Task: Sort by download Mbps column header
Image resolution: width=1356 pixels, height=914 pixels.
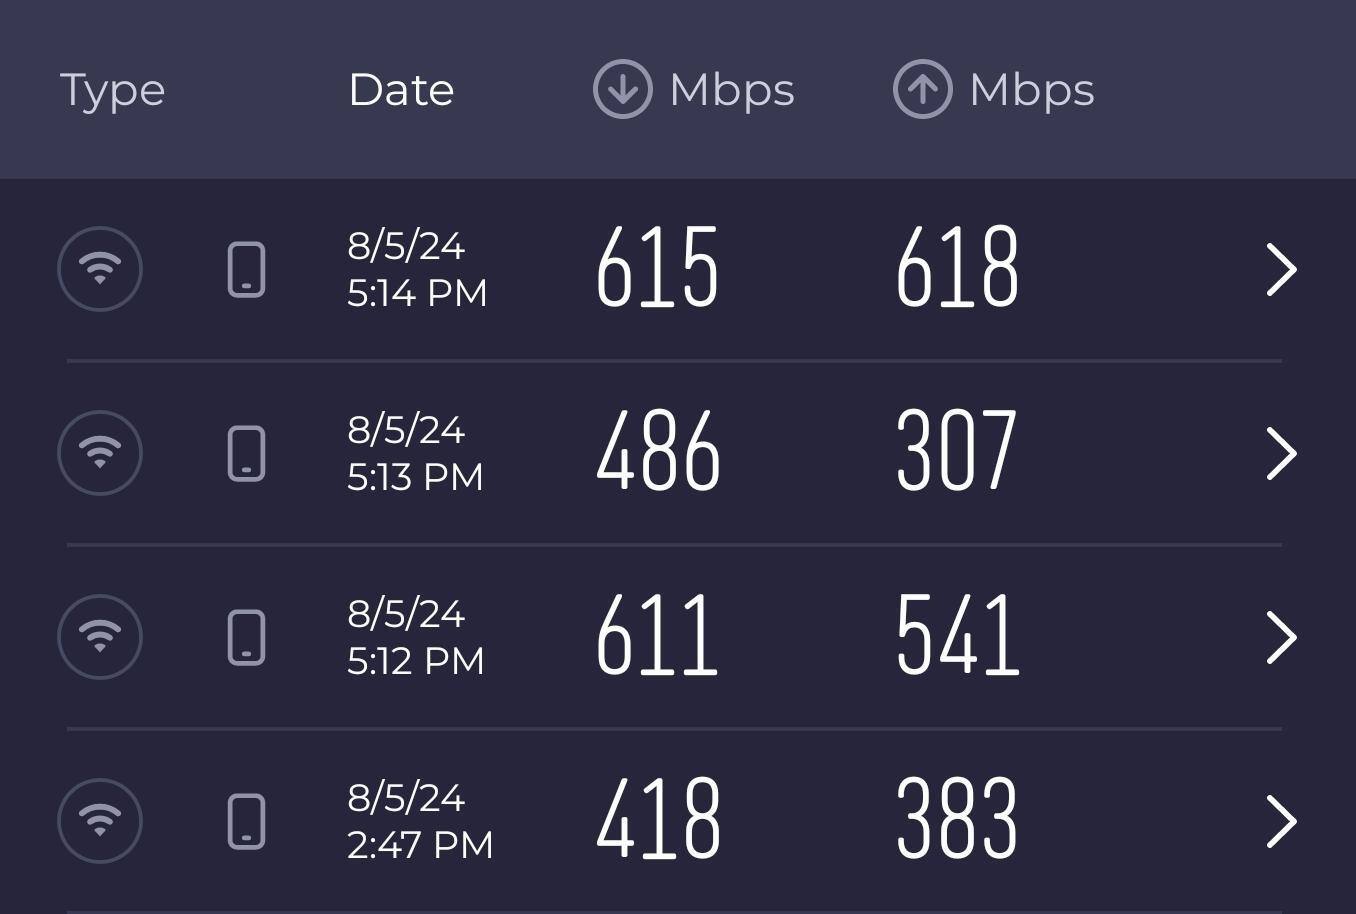Action: pos(694,90)
